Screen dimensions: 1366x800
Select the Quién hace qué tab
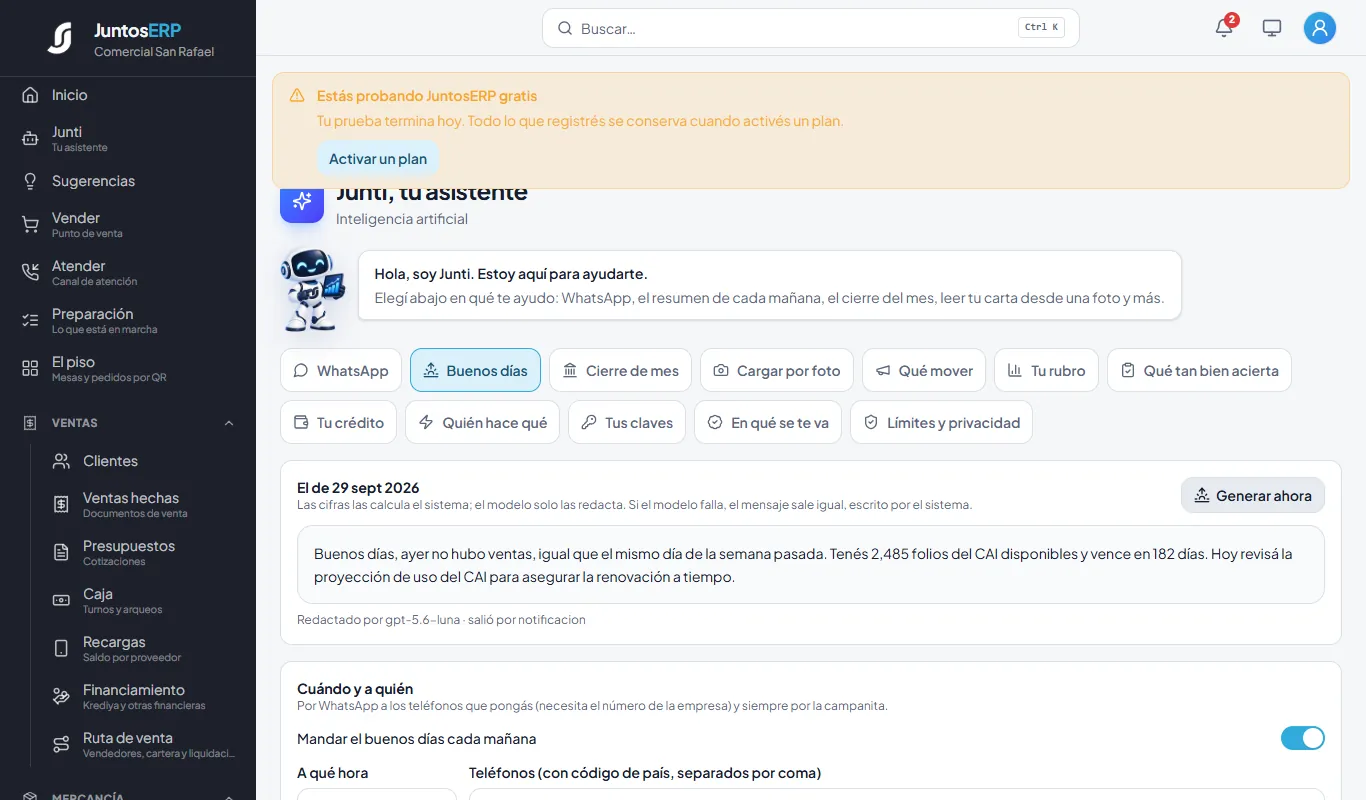click(x=482, y=422)
